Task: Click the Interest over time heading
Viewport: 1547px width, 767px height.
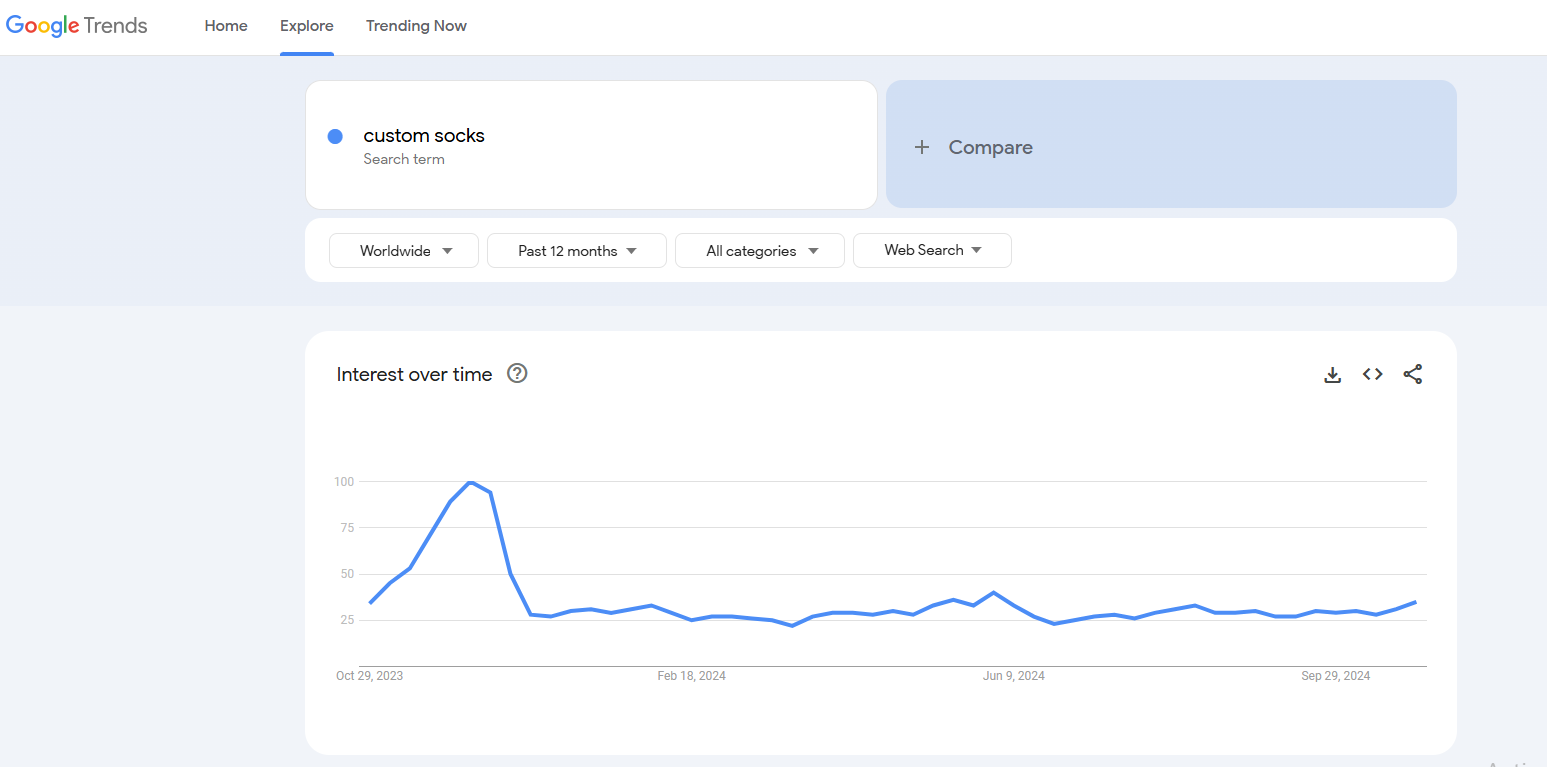Action: coord(414,374)
